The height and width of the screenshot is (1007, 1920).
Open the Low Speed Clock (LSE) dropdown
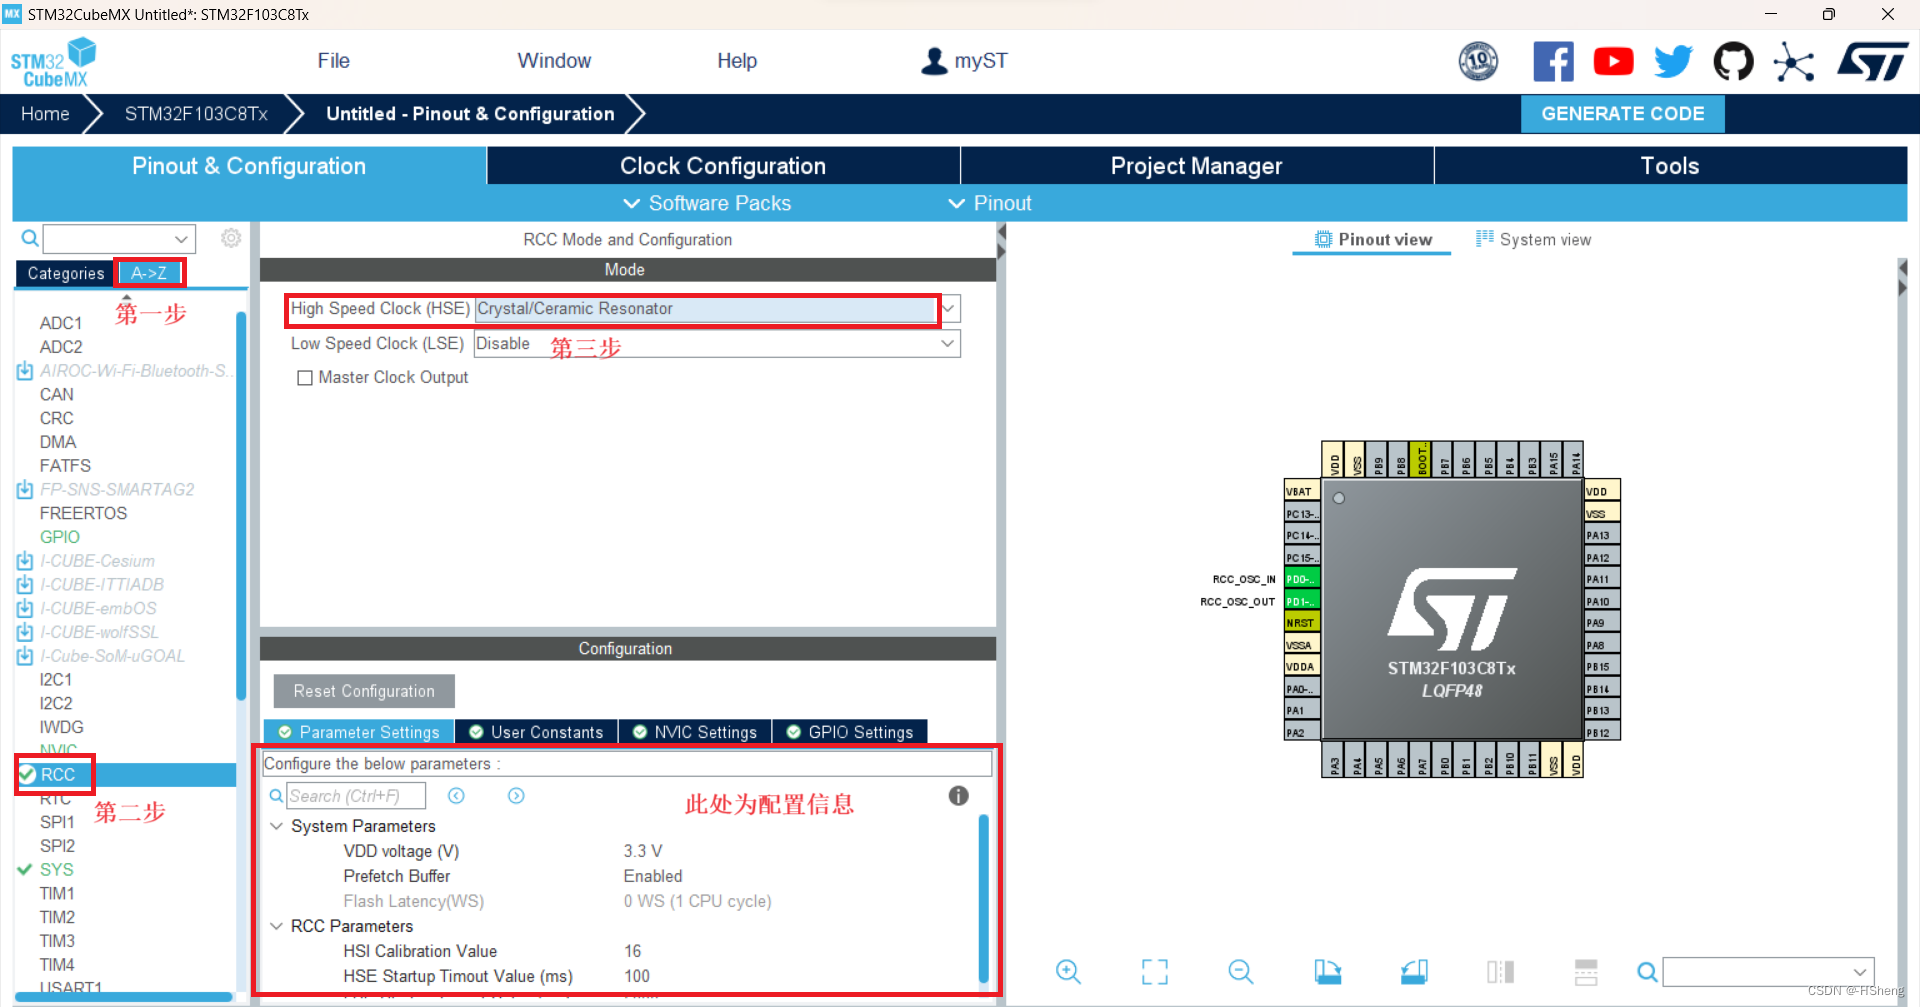pos(946,343)
